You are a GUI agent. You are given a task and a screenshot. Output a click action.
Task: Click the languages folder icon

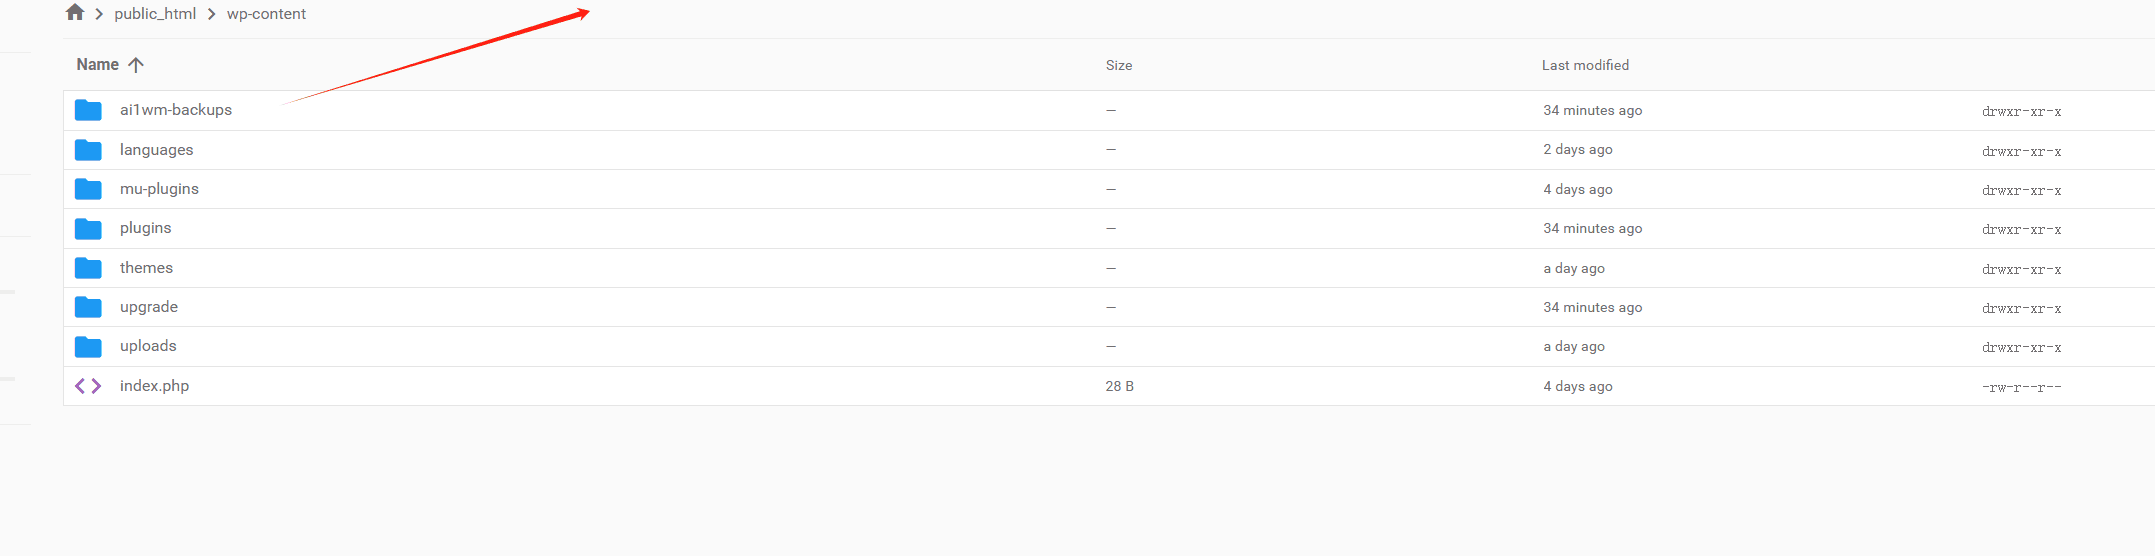point(88,150)
